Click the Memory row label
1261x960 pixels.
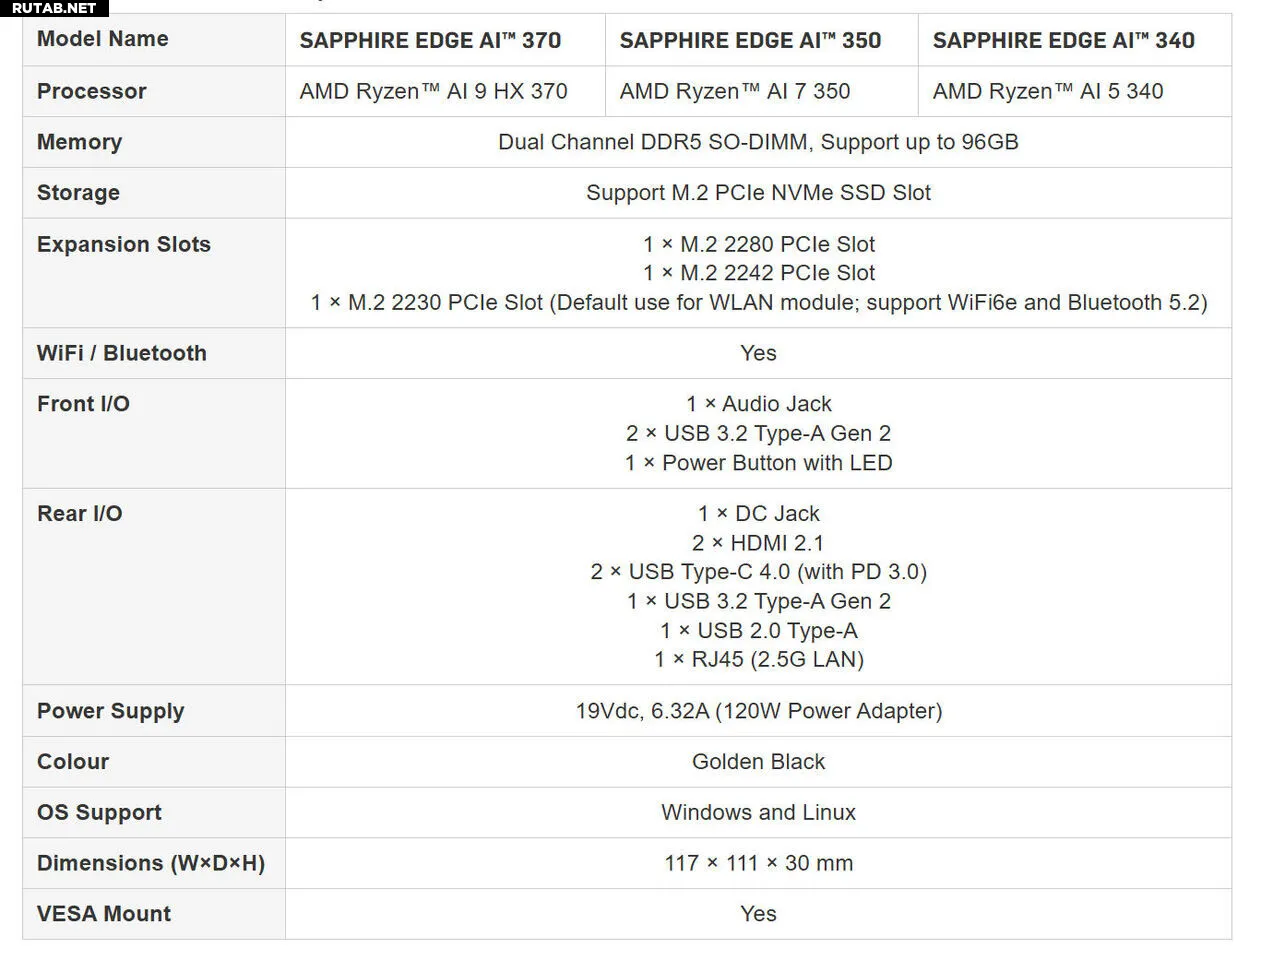79,142
